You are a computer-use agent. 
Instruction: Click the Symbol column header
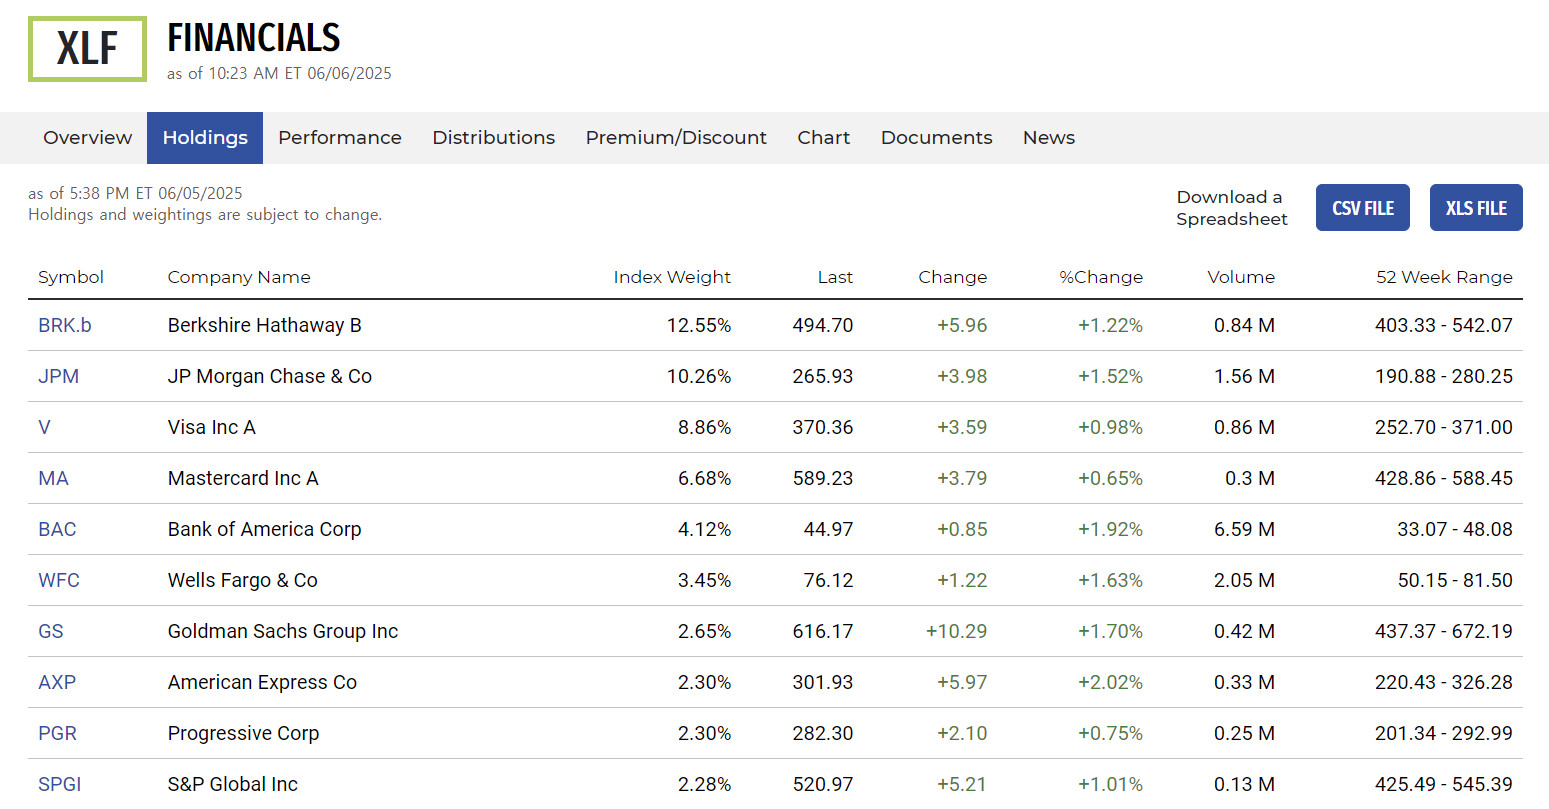(71, 278)
